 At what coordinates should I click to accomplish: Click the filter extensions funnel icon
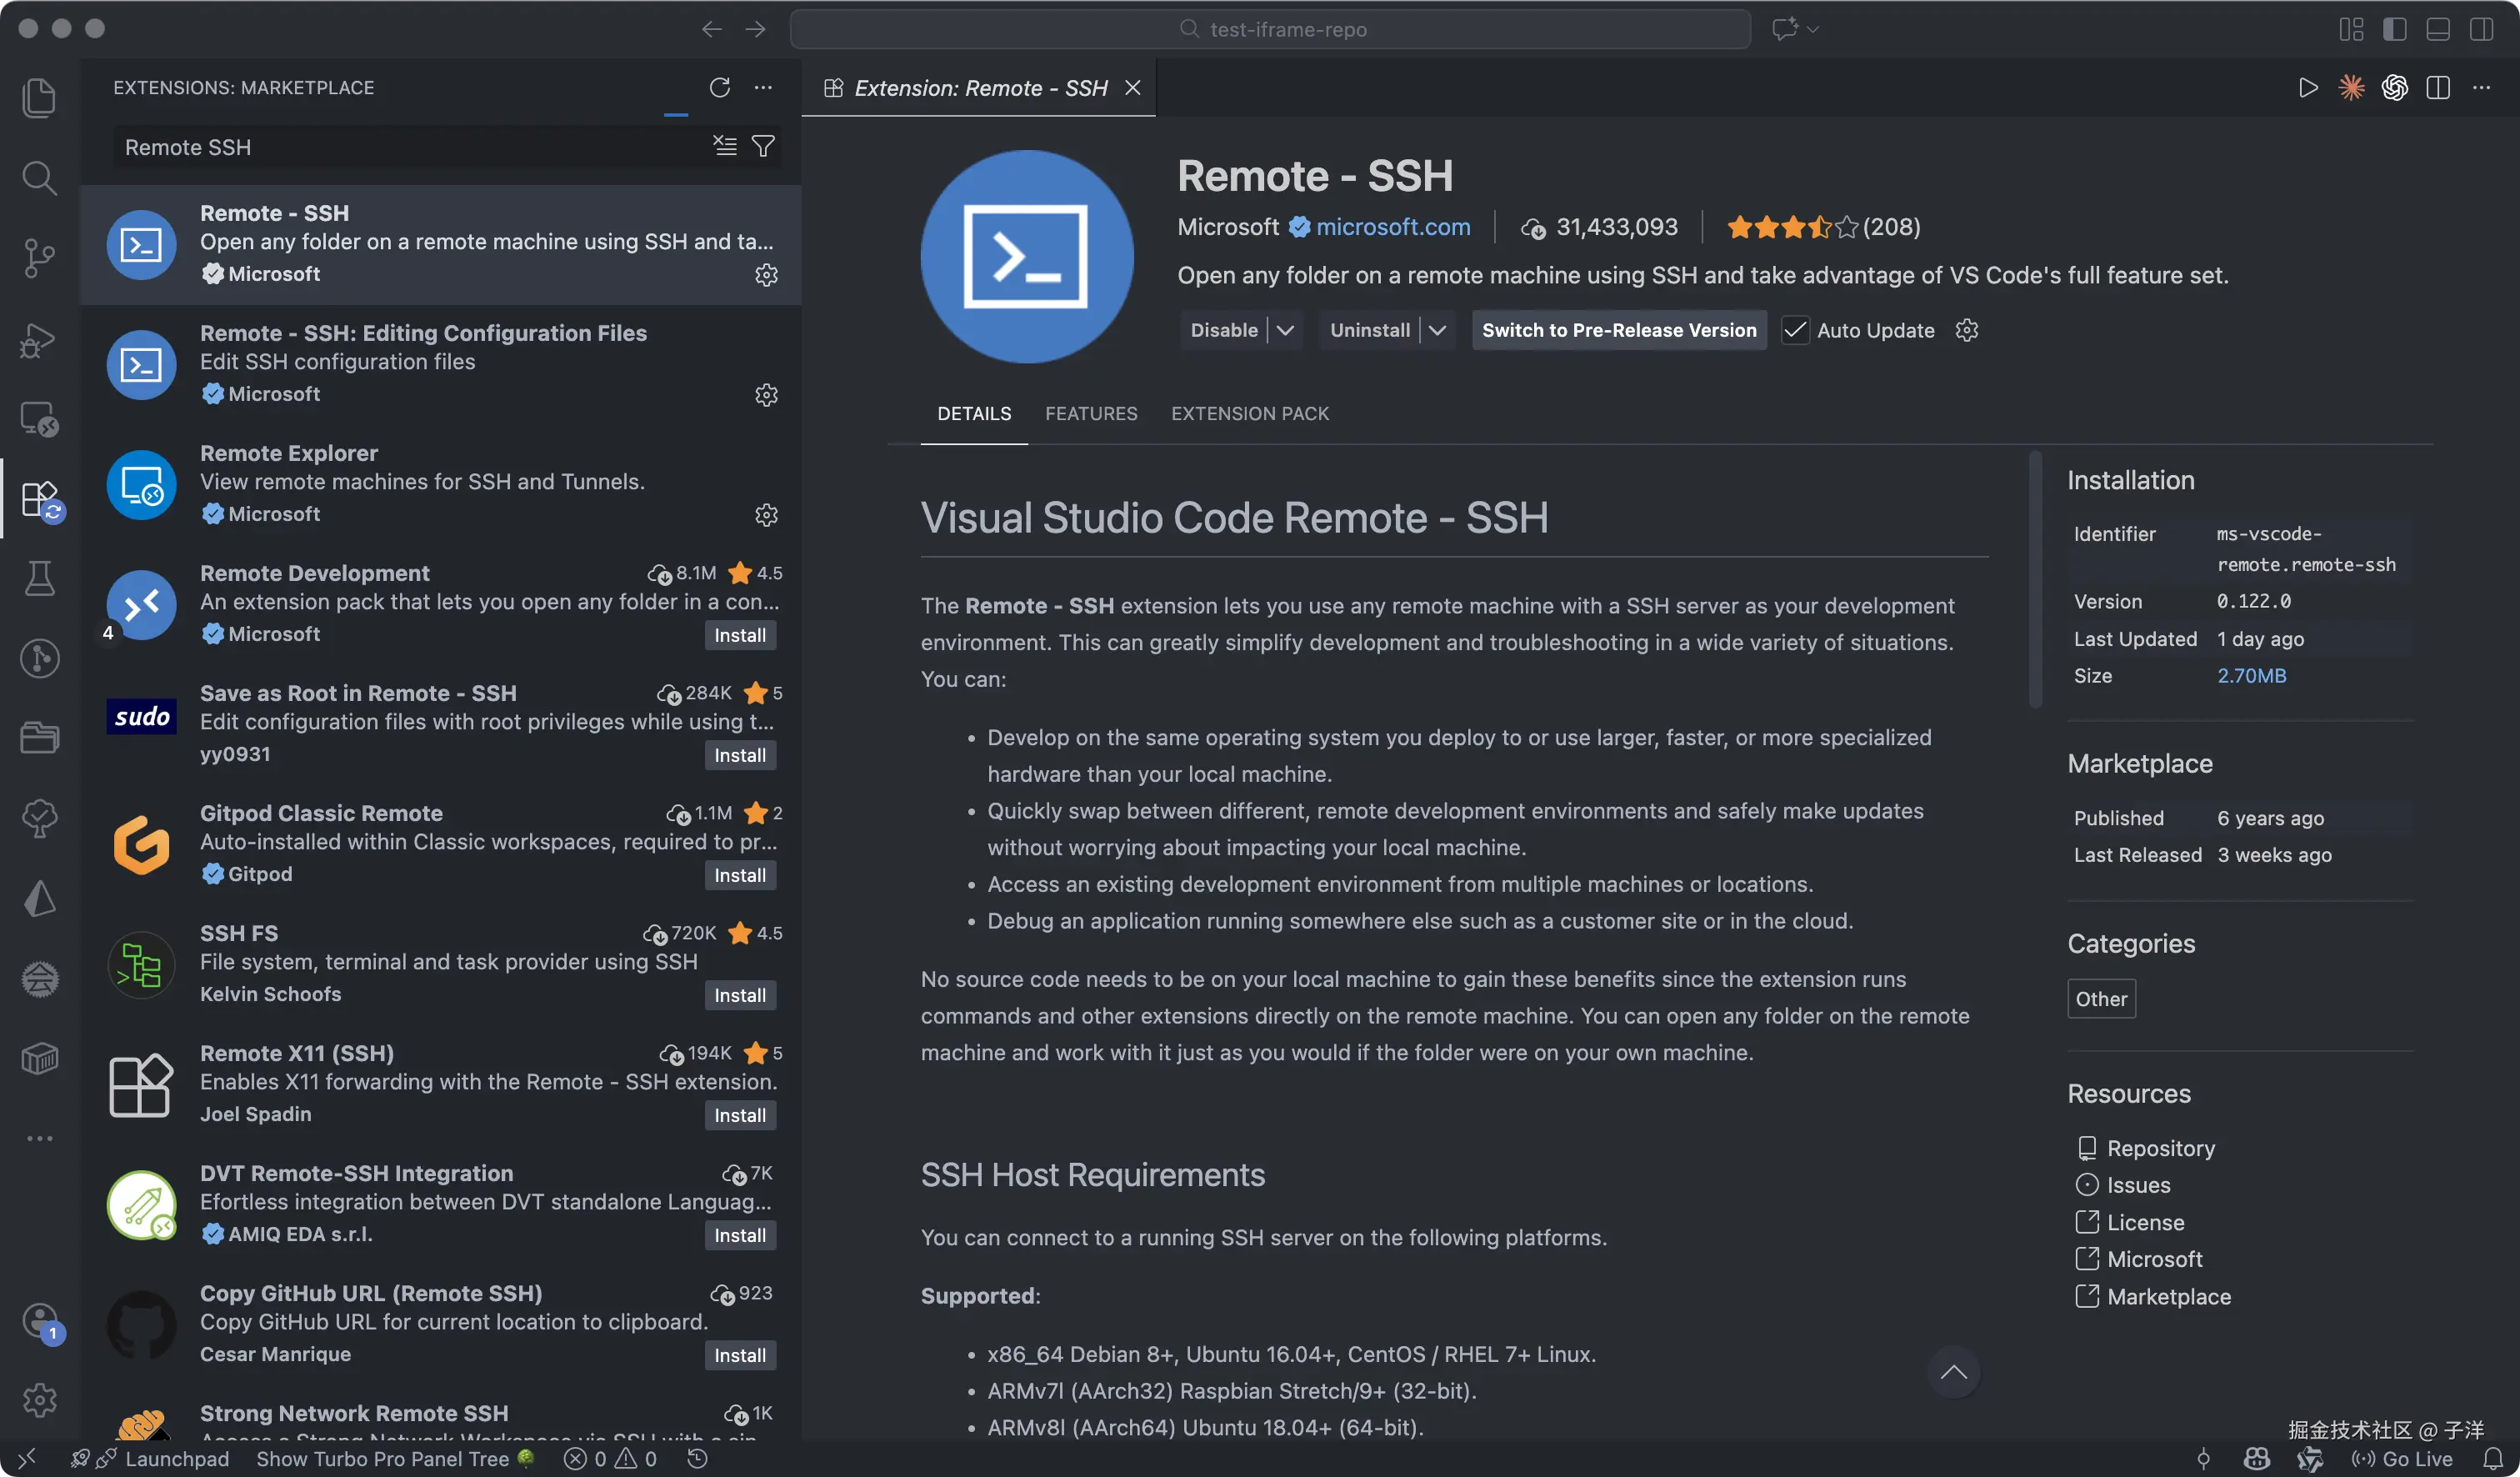[763, 147]
